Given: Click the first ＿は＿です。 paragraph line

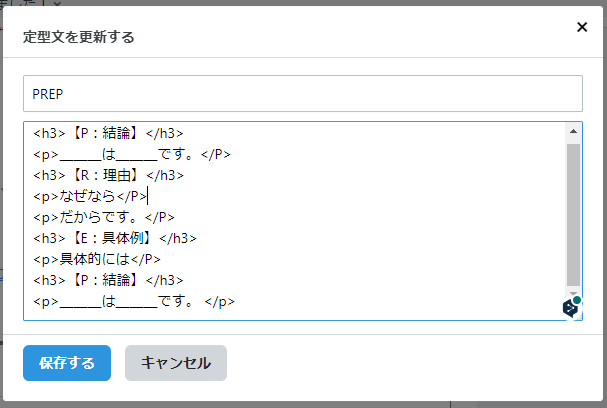Looking at the screenshot, I should tap(132, 154).
